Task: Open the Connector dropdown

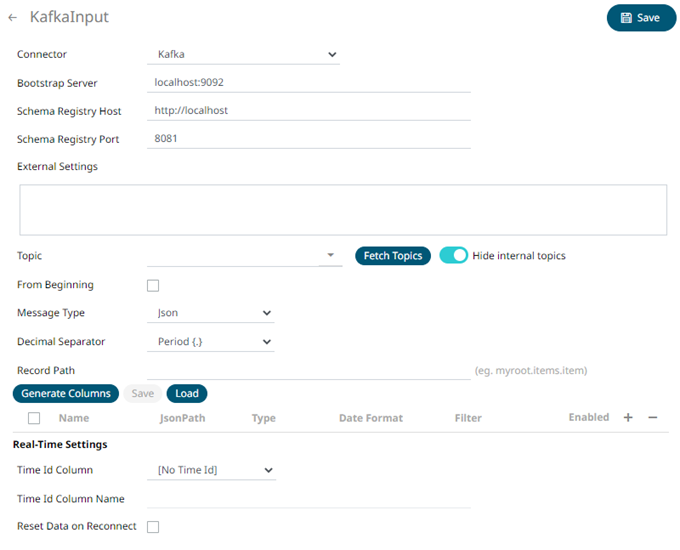Action: point(247,55)
